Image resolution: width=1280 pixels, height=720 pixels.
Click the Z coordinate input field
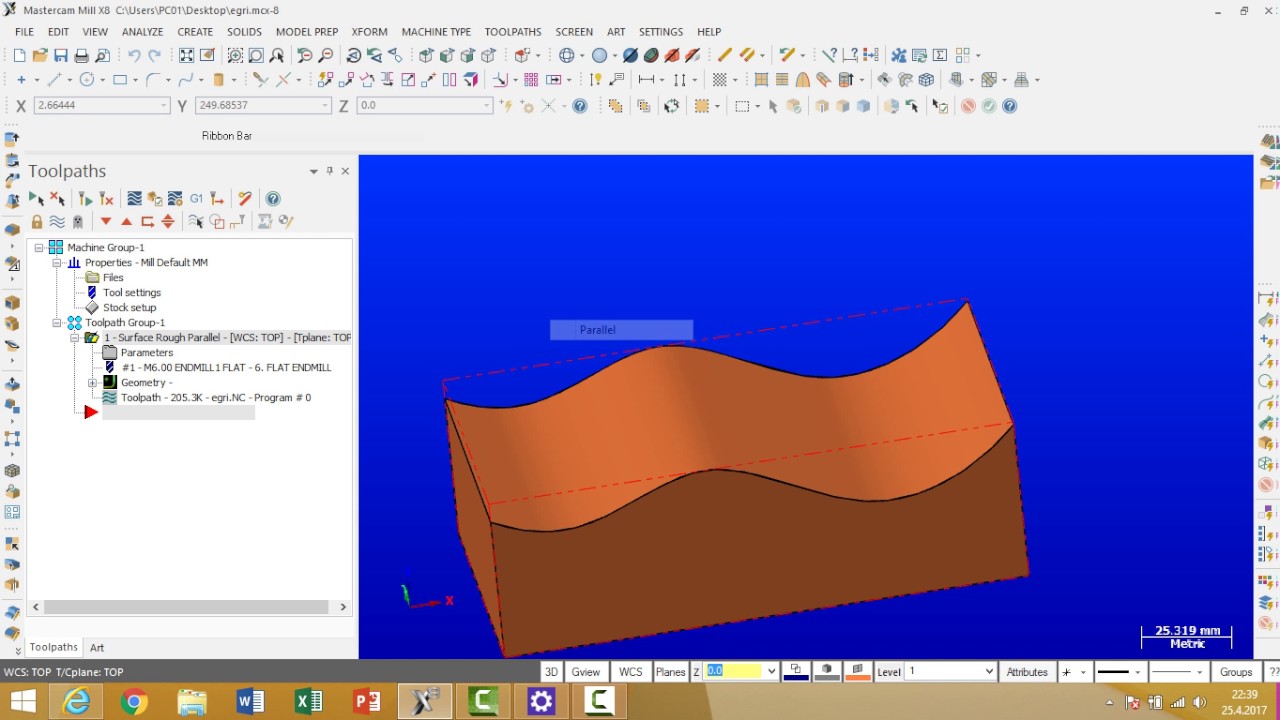pyautogui.click(x=424, y=106)
